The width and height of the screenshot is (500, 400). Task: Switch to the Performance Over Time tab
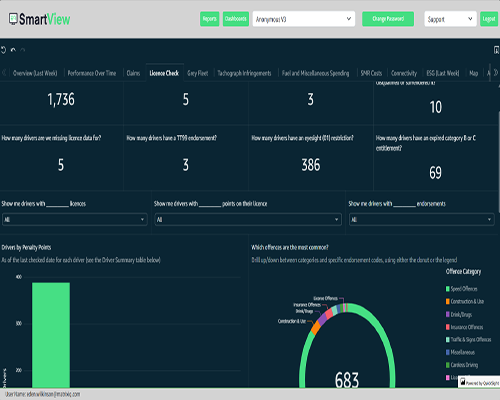[x=92, y=73]
